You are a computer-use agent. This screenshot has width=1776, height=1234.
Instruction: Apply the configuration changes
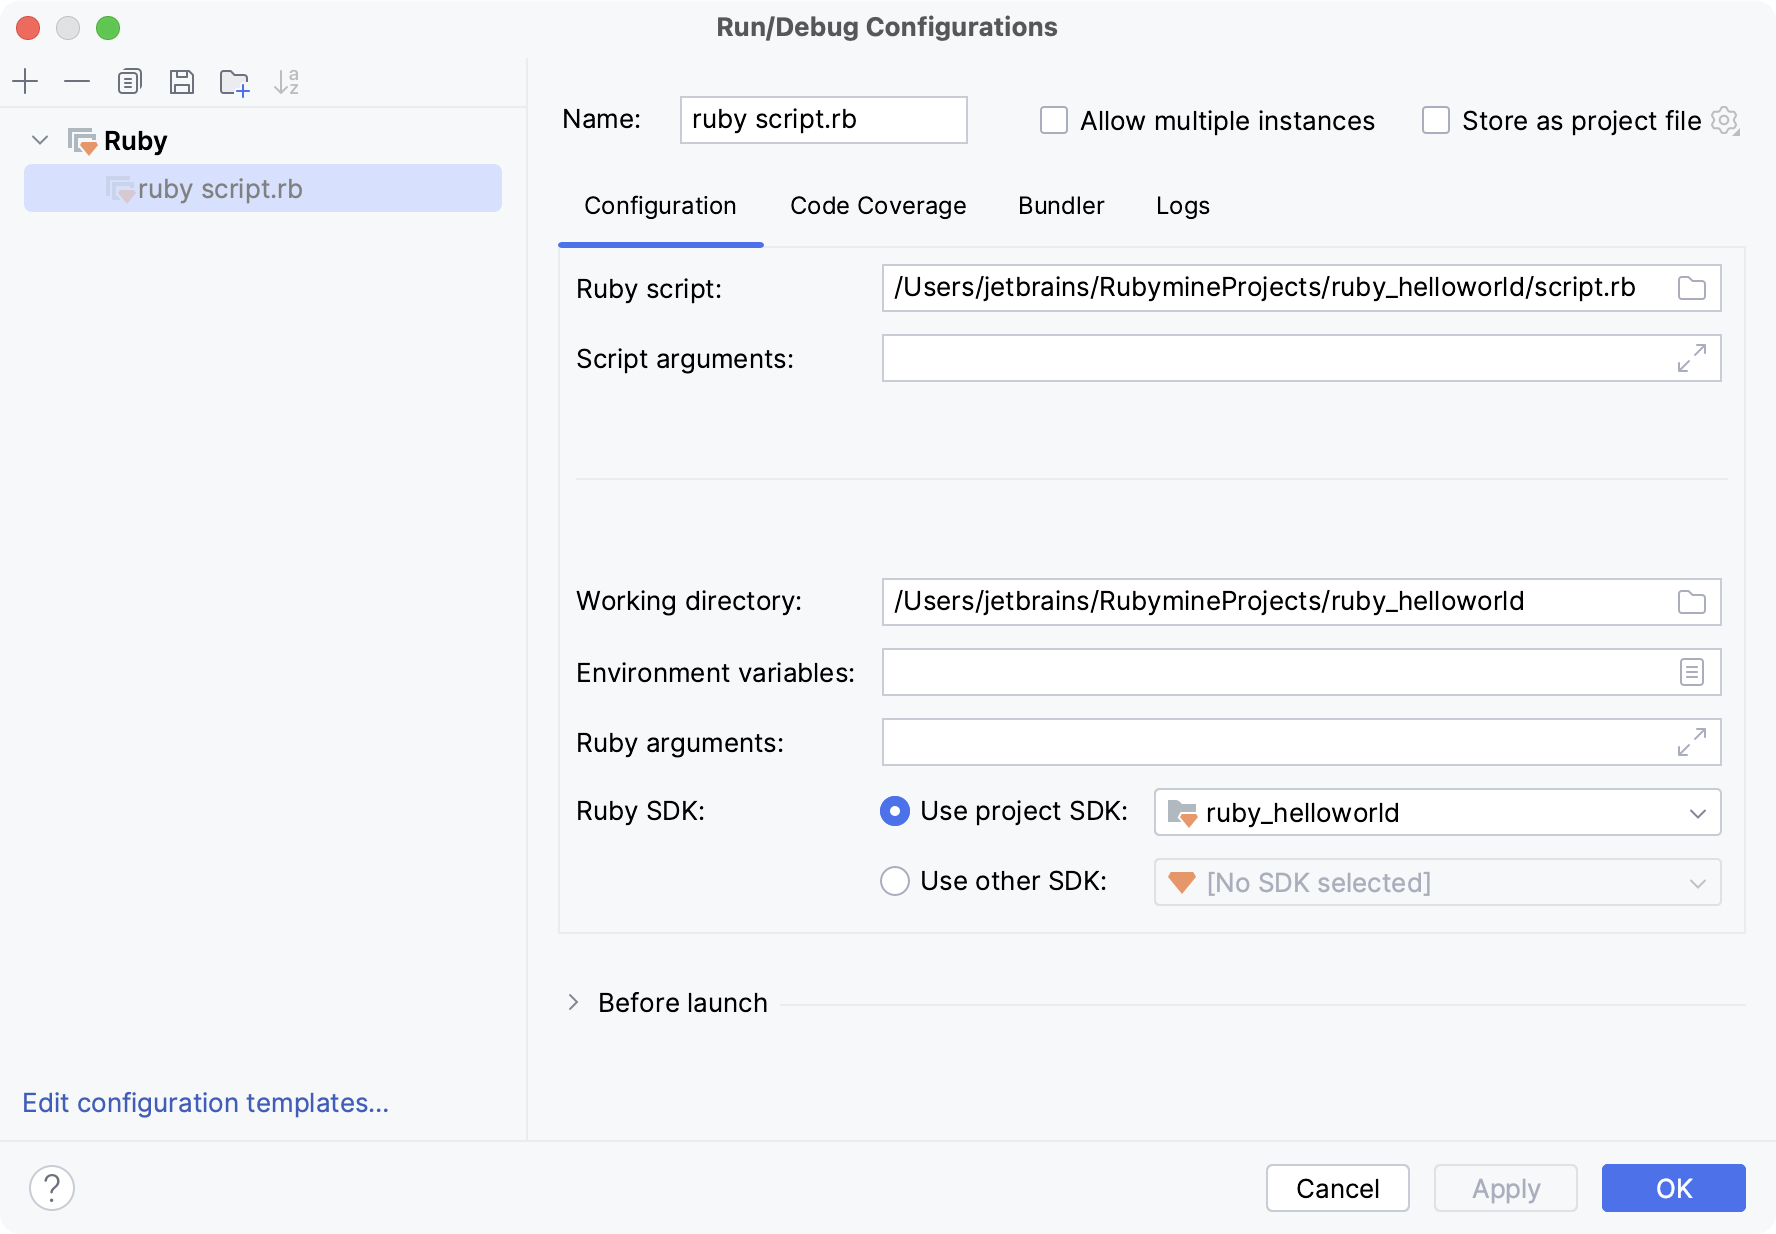click(1505, 1188)
